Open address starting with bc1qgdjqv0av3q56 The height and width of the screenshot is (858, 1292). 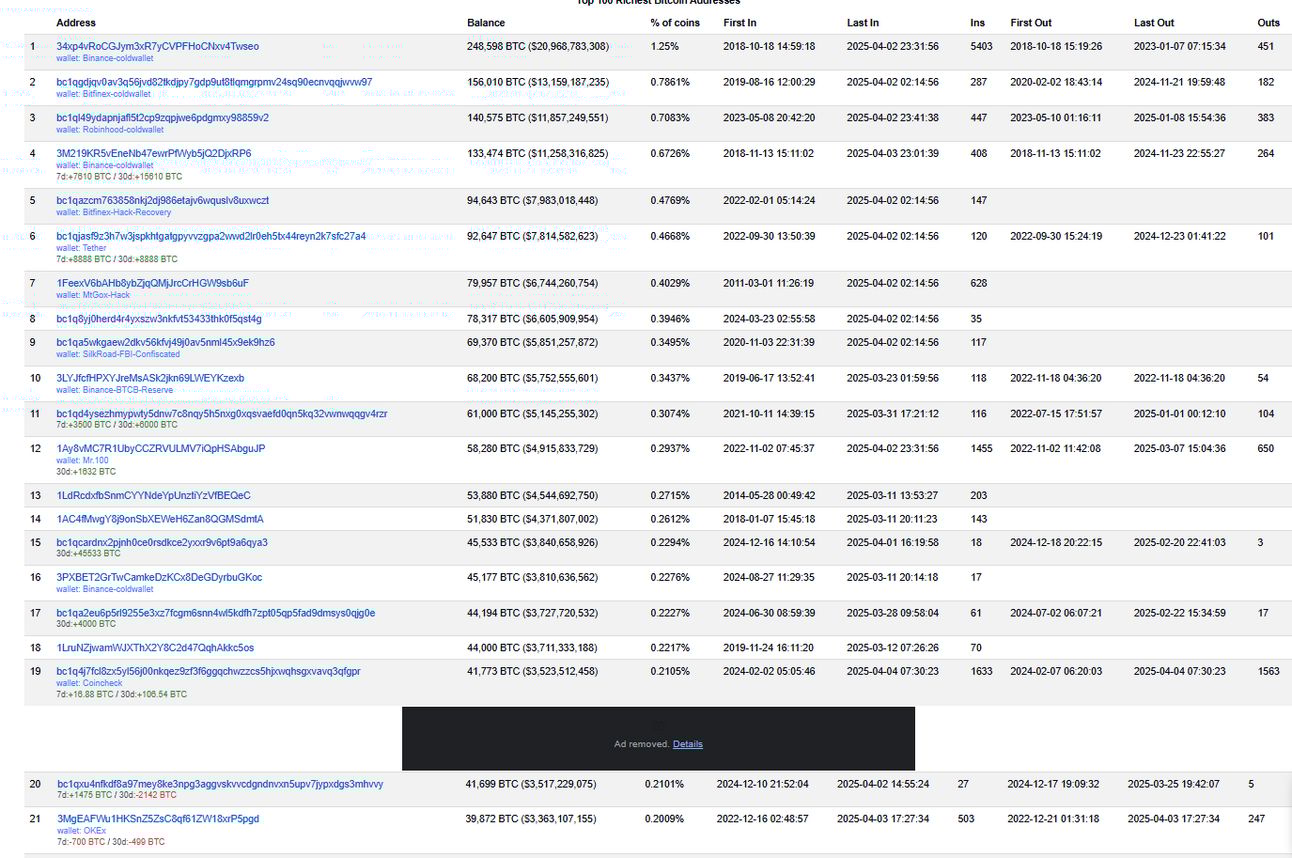click(214, 82)
